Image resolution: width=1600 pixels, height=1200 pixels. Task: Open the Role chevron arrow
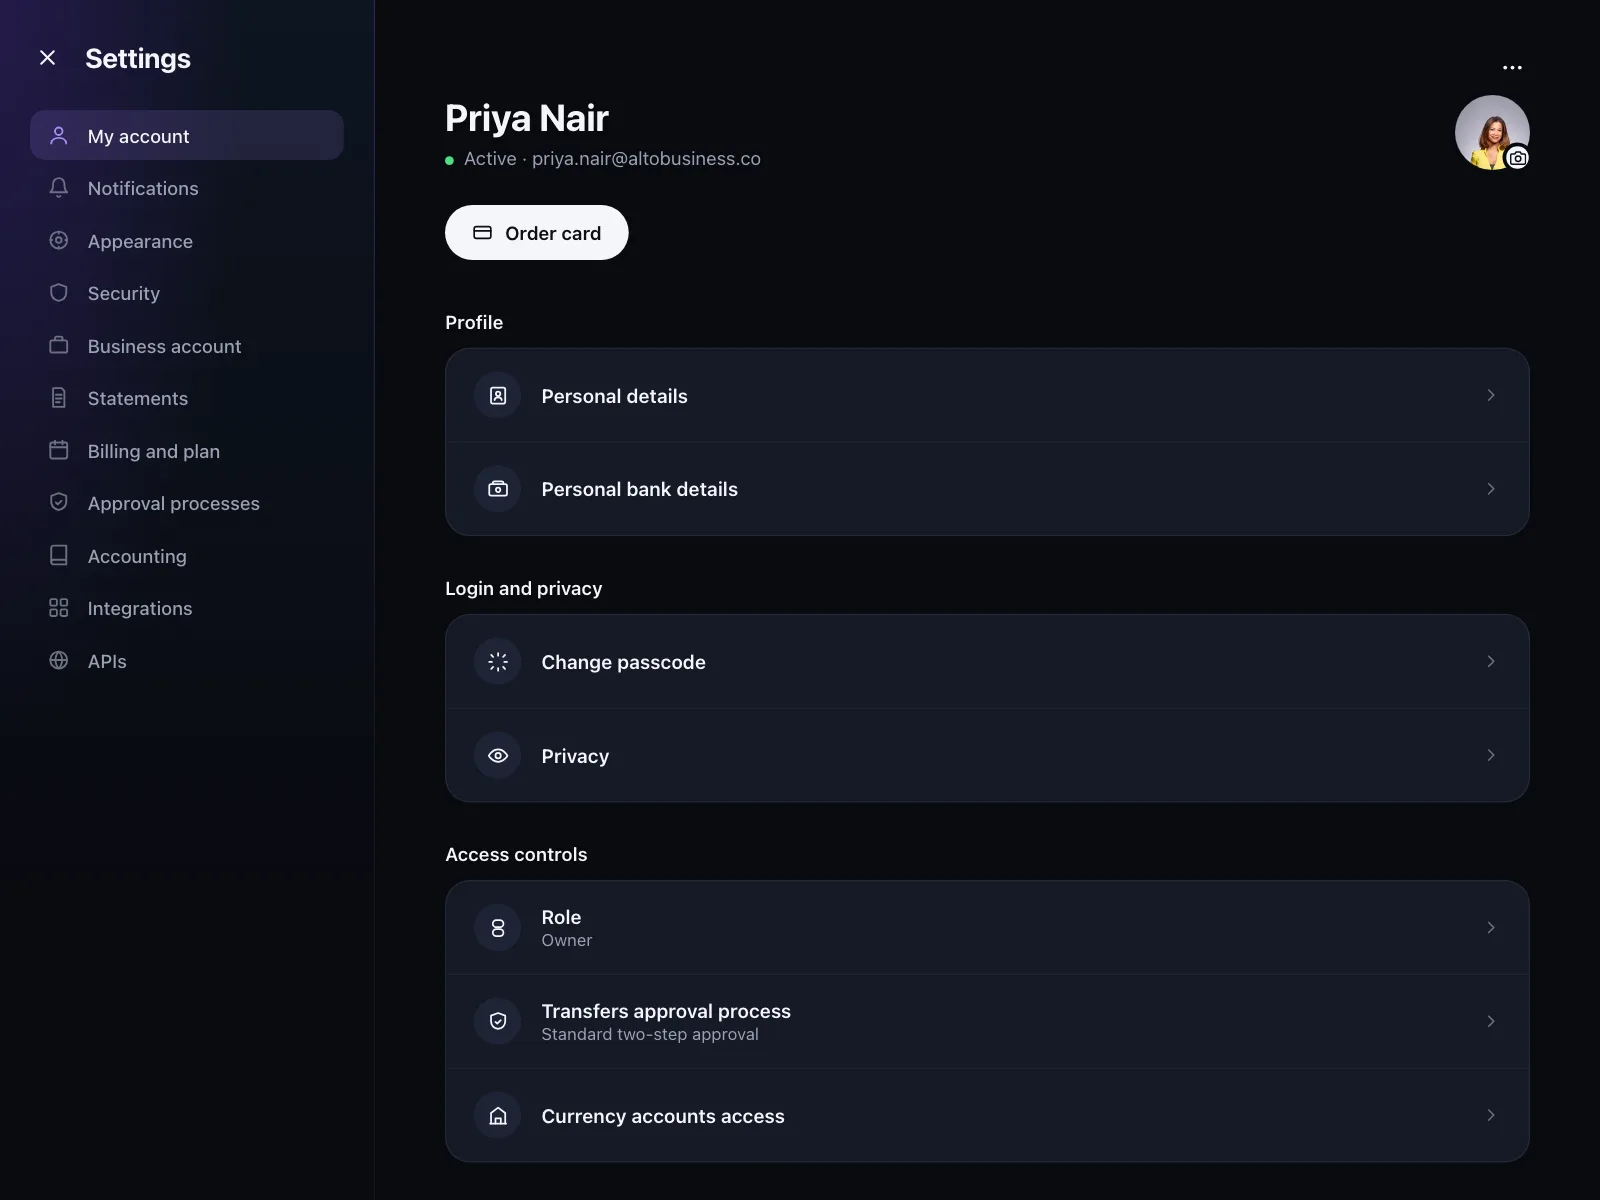[1491, 928]
